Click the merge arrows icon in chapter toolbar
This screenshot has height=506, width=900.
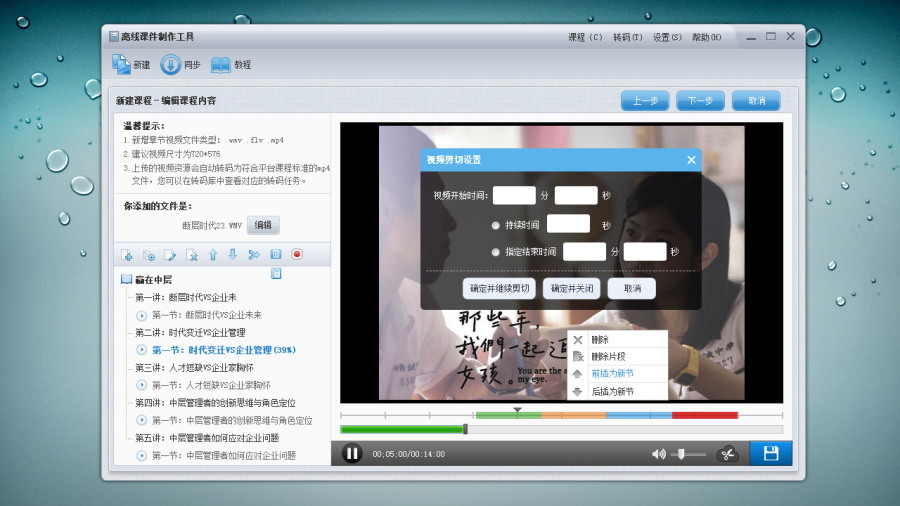[x=254, y=255]
